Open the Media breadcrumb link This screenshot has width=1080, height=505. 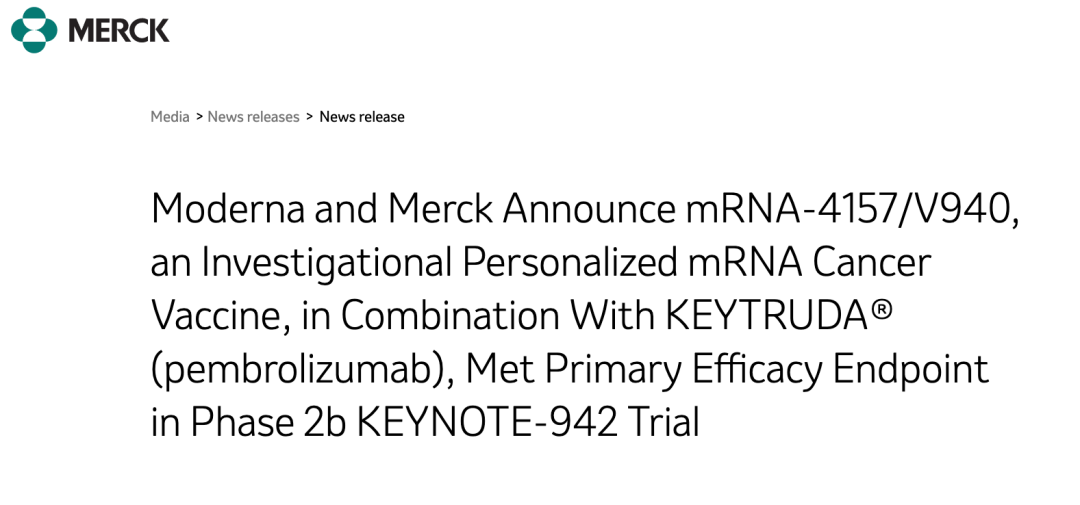pyautogui.click(x=170, y=117)
